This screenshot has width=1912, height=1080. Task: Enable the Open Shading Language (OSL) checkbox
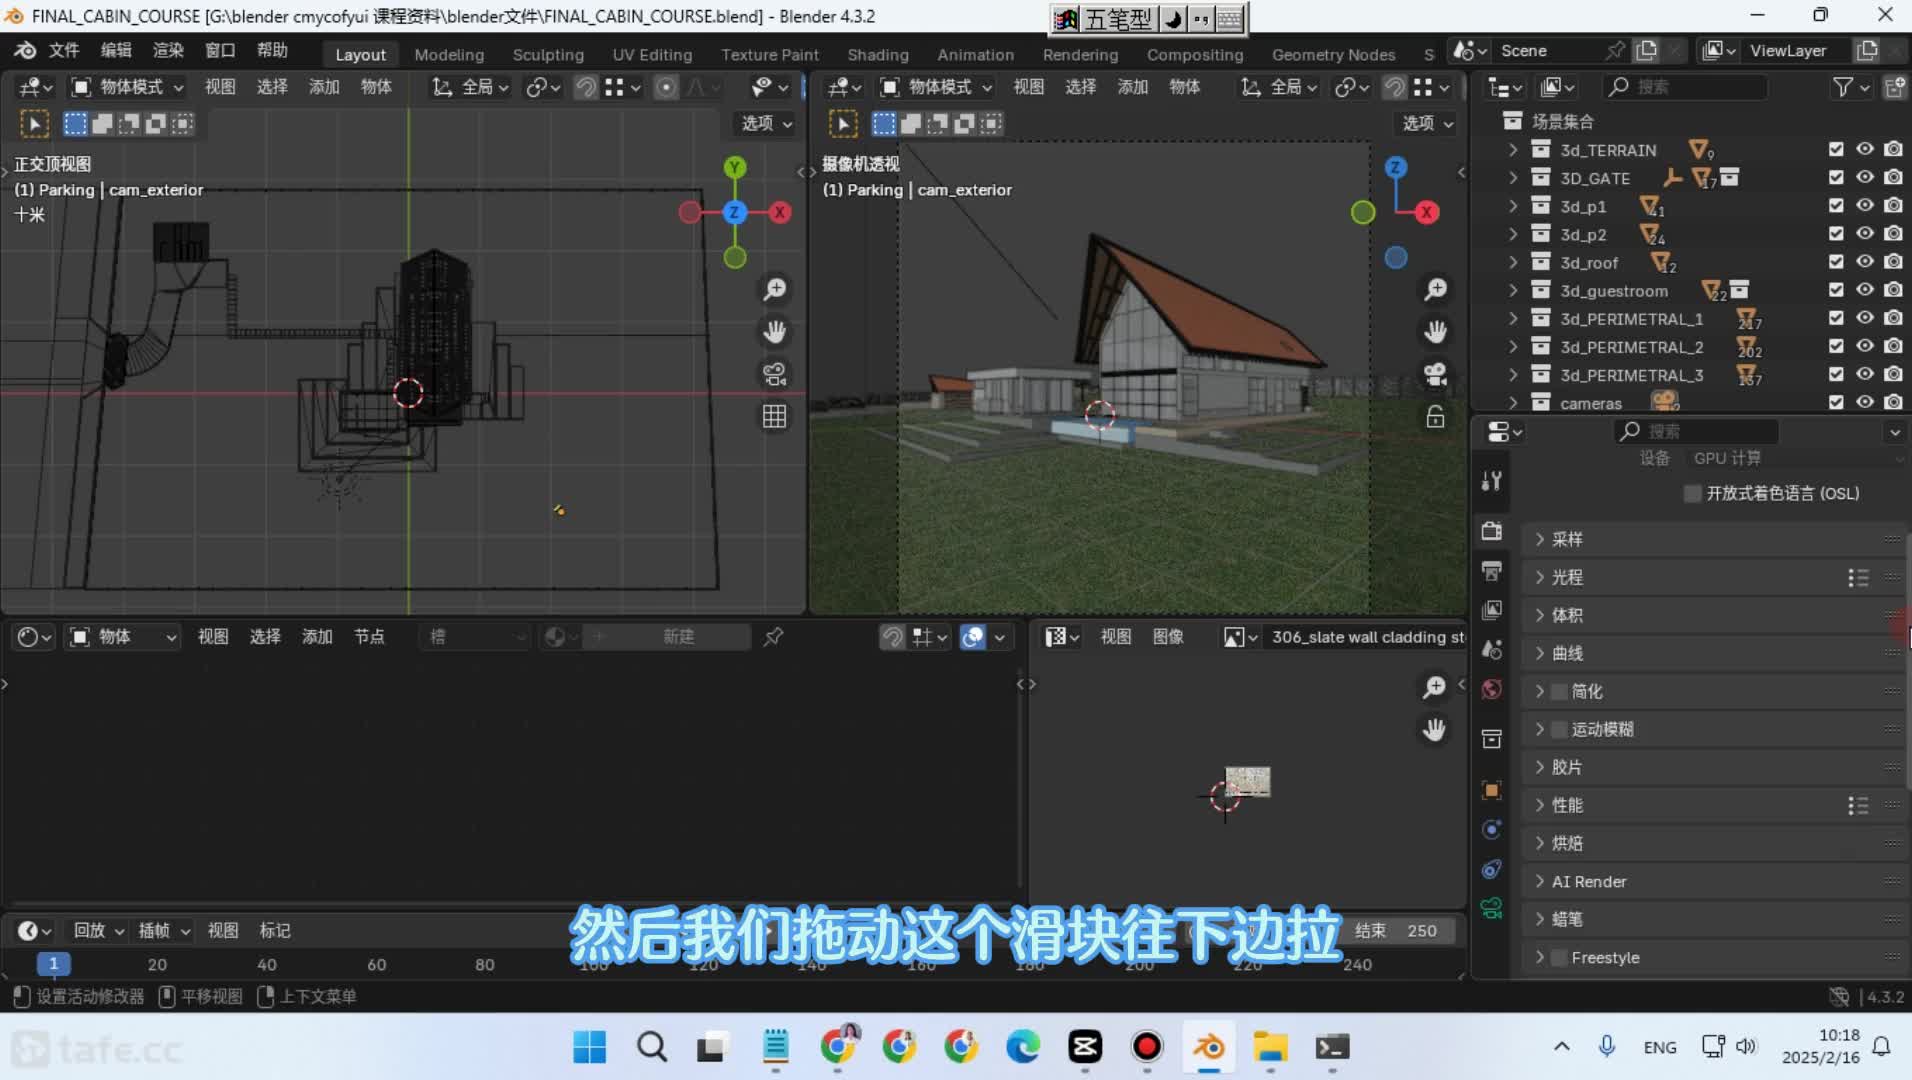pos(1693,494)
